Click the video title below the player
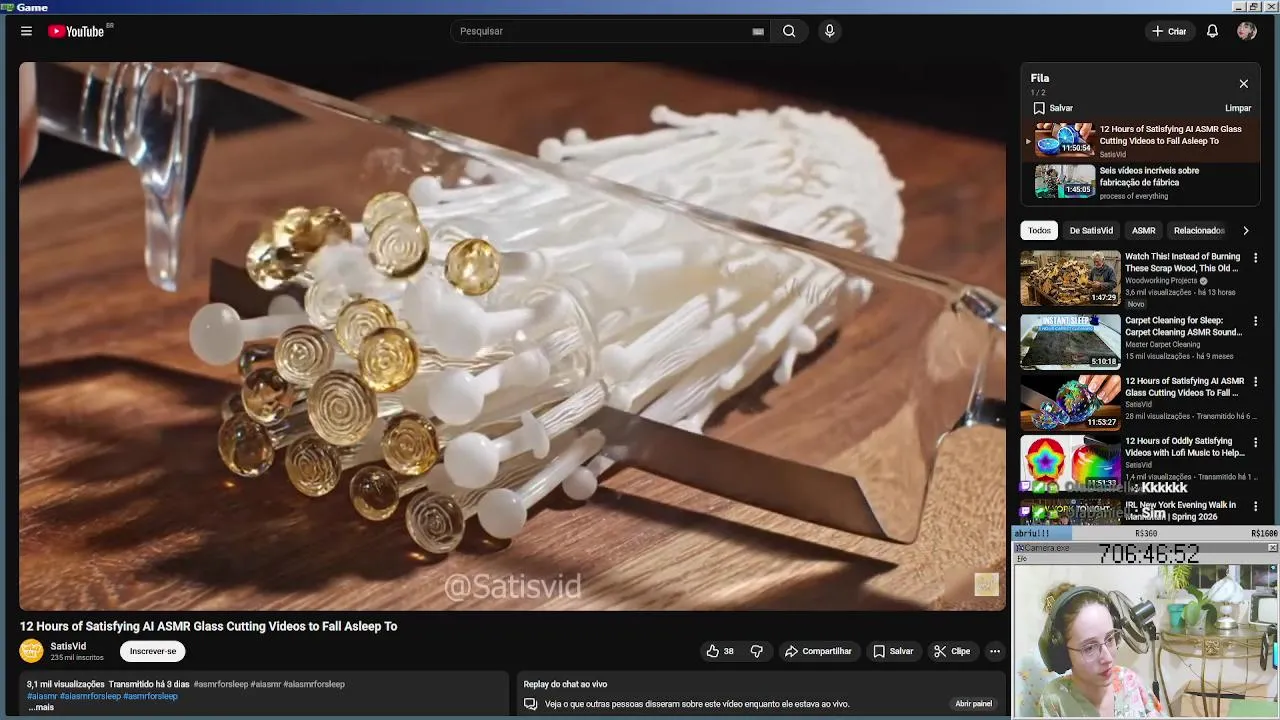 pos(208,626)
